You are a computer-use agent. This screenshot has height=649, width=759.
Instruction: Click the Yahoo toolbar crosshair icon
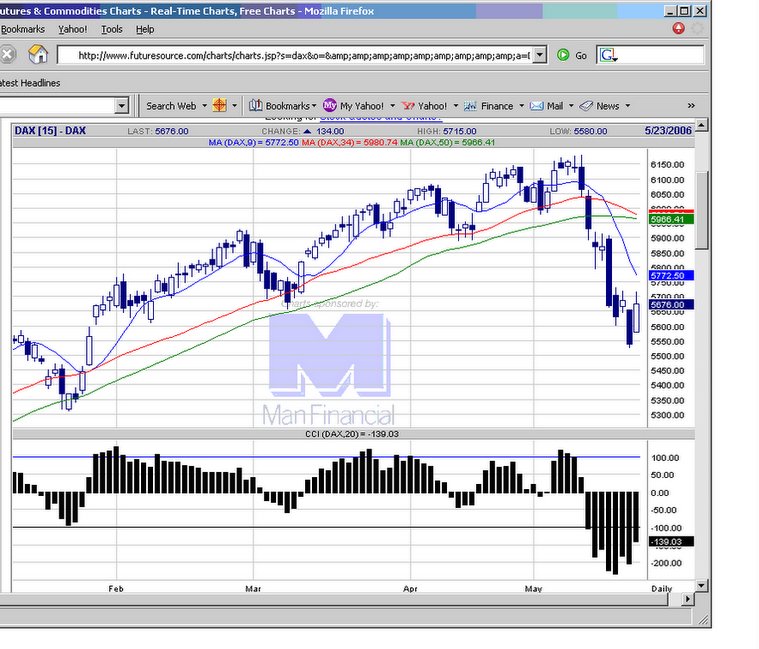[x=219, y=106]
